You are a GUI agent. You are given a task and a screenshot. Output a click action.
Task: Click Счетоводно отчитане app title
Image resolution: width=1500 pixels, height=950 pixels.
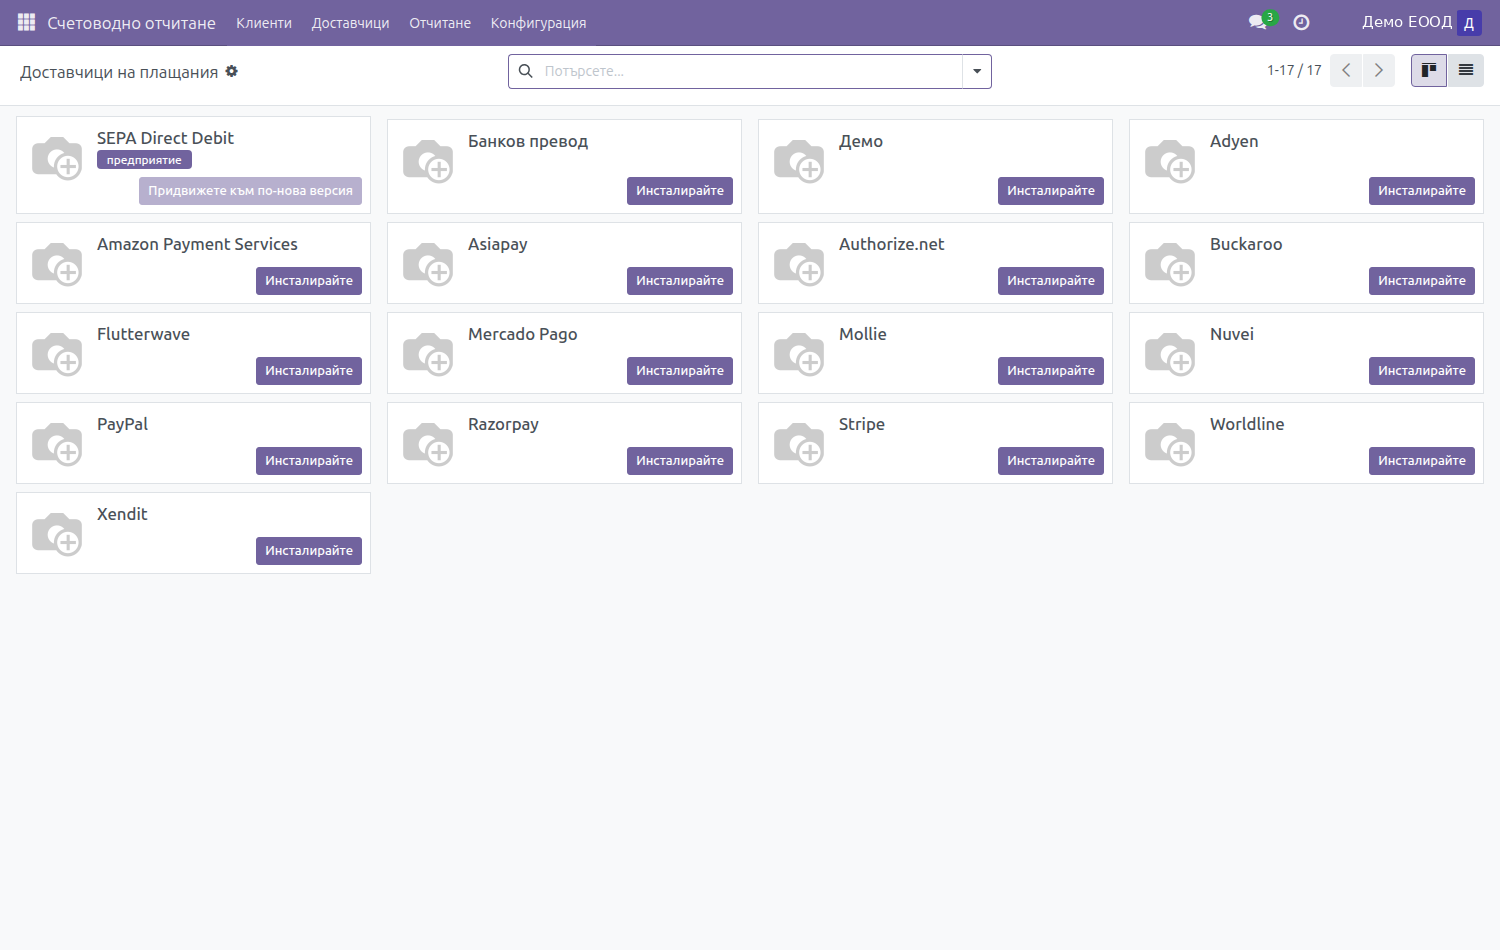click(x=131, y=23)
